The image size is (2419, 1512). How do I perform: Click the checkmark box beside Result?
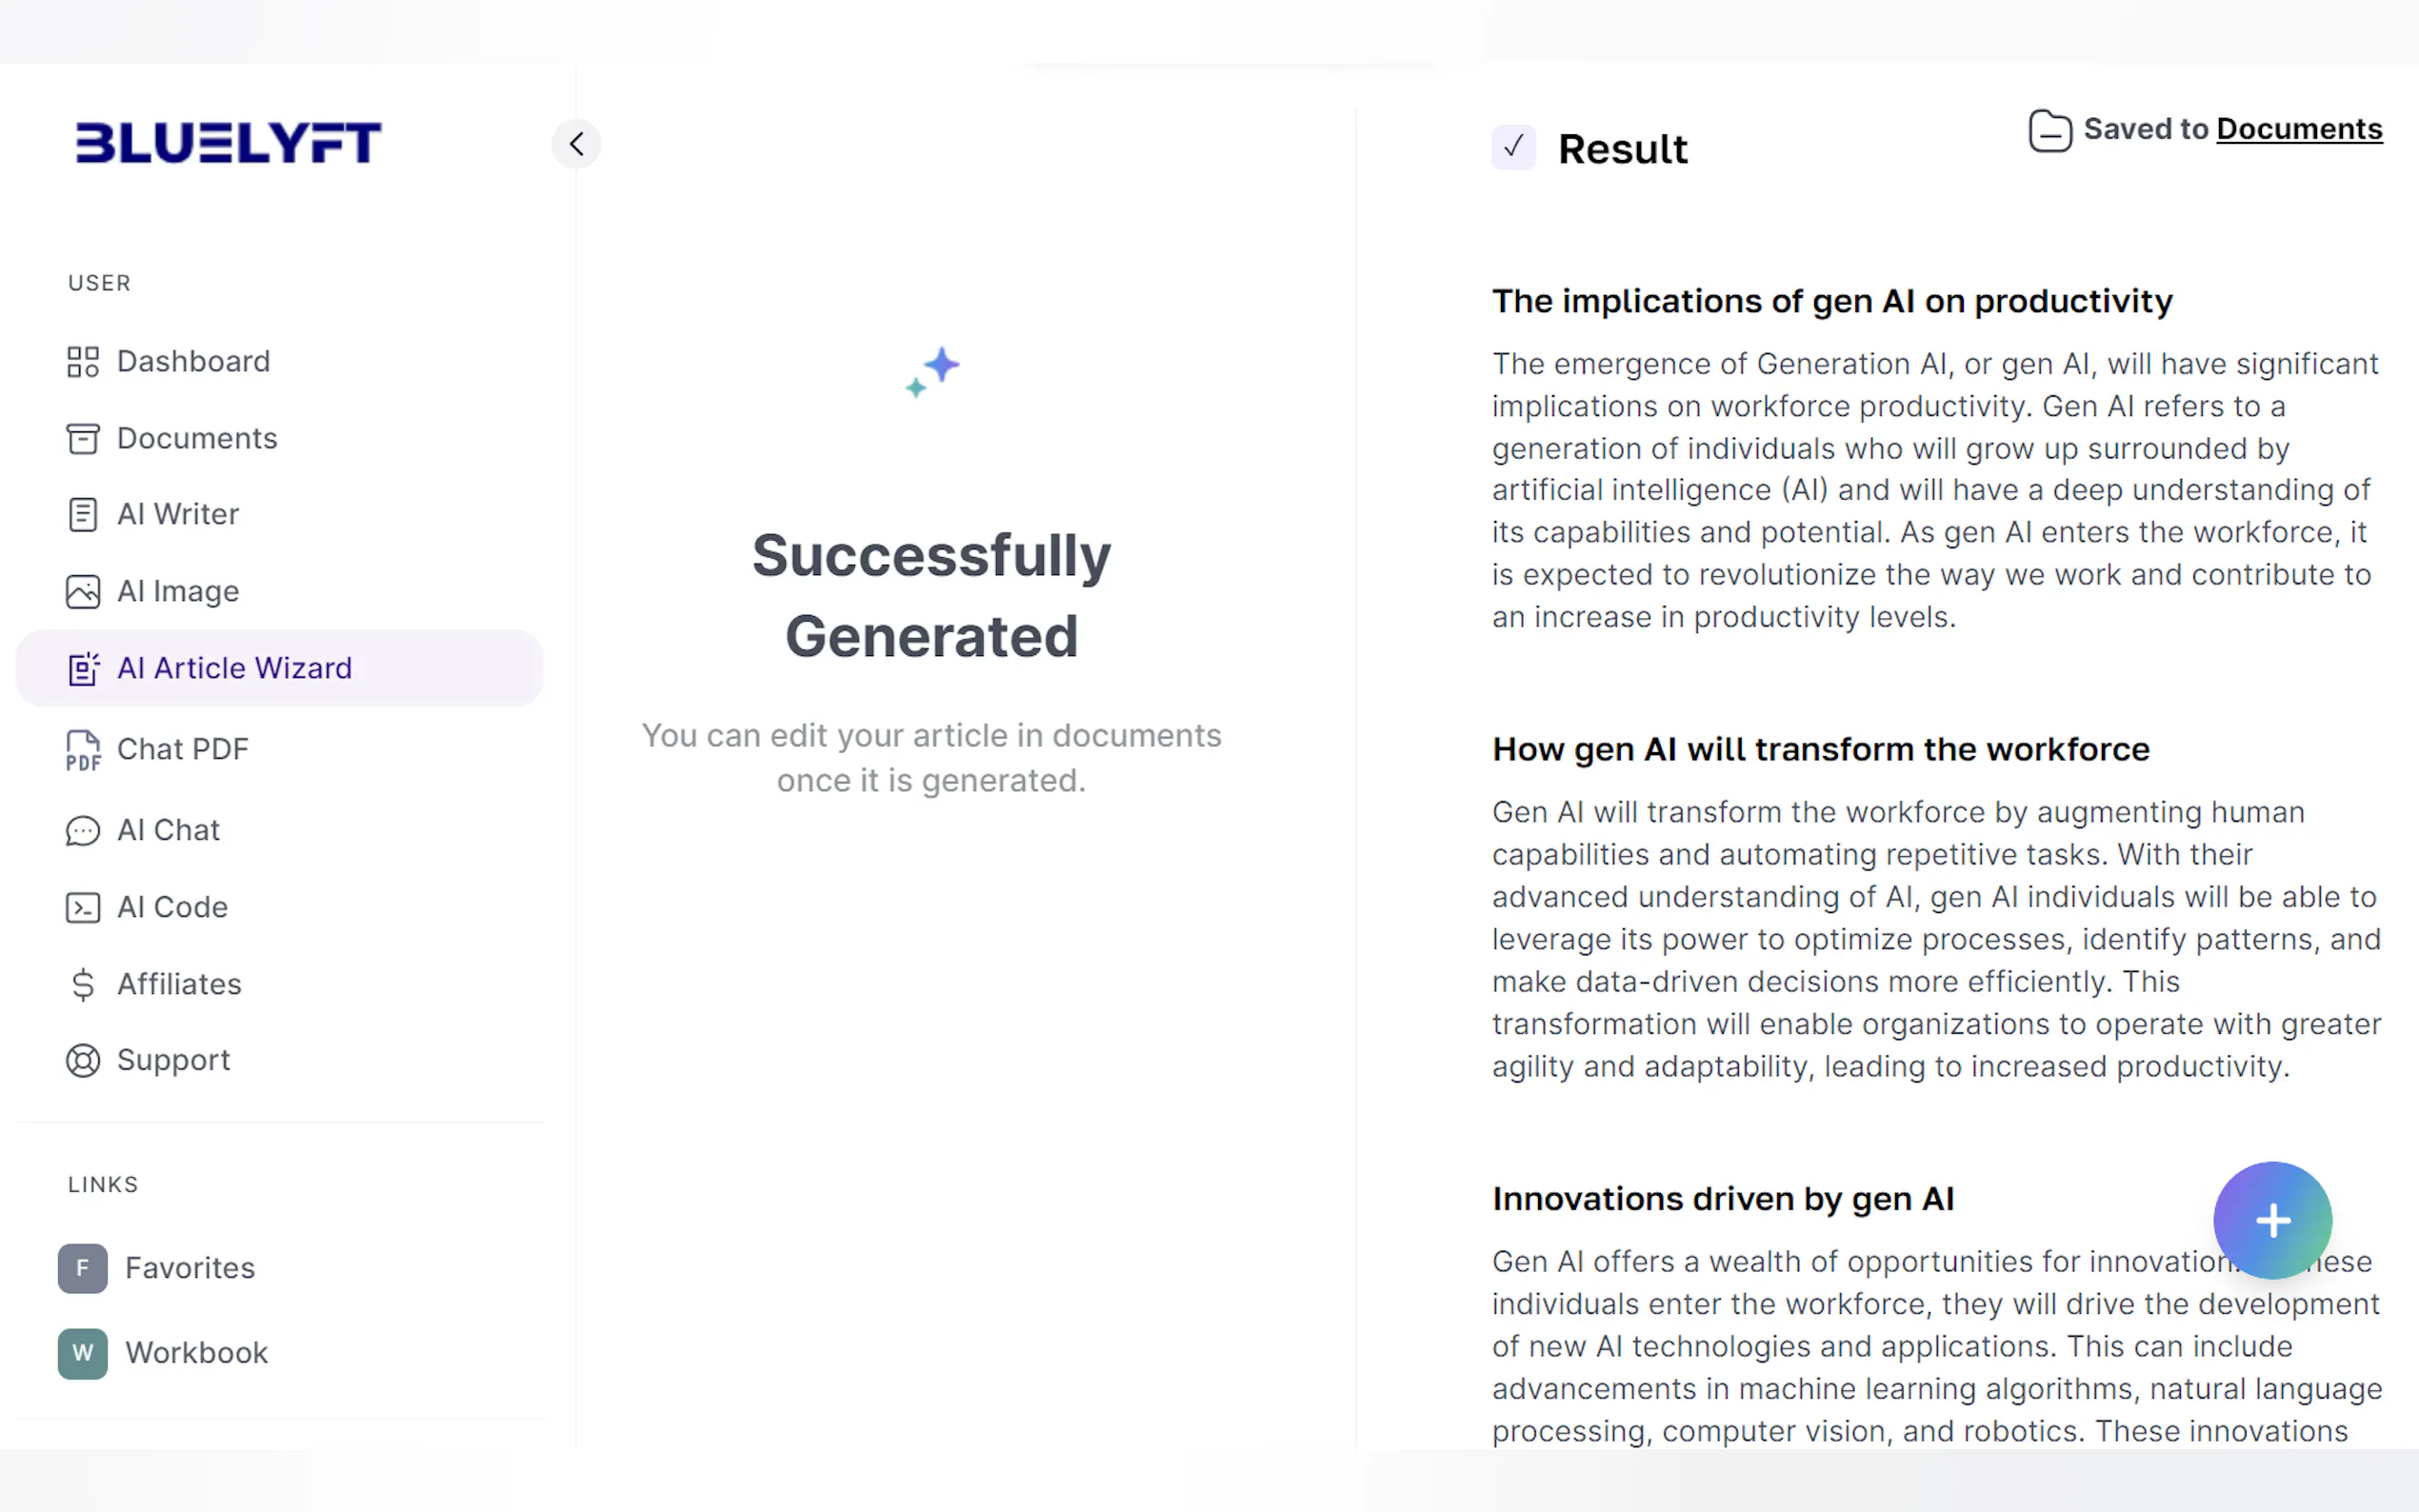pyautogui.click(x=1513, y=148)
